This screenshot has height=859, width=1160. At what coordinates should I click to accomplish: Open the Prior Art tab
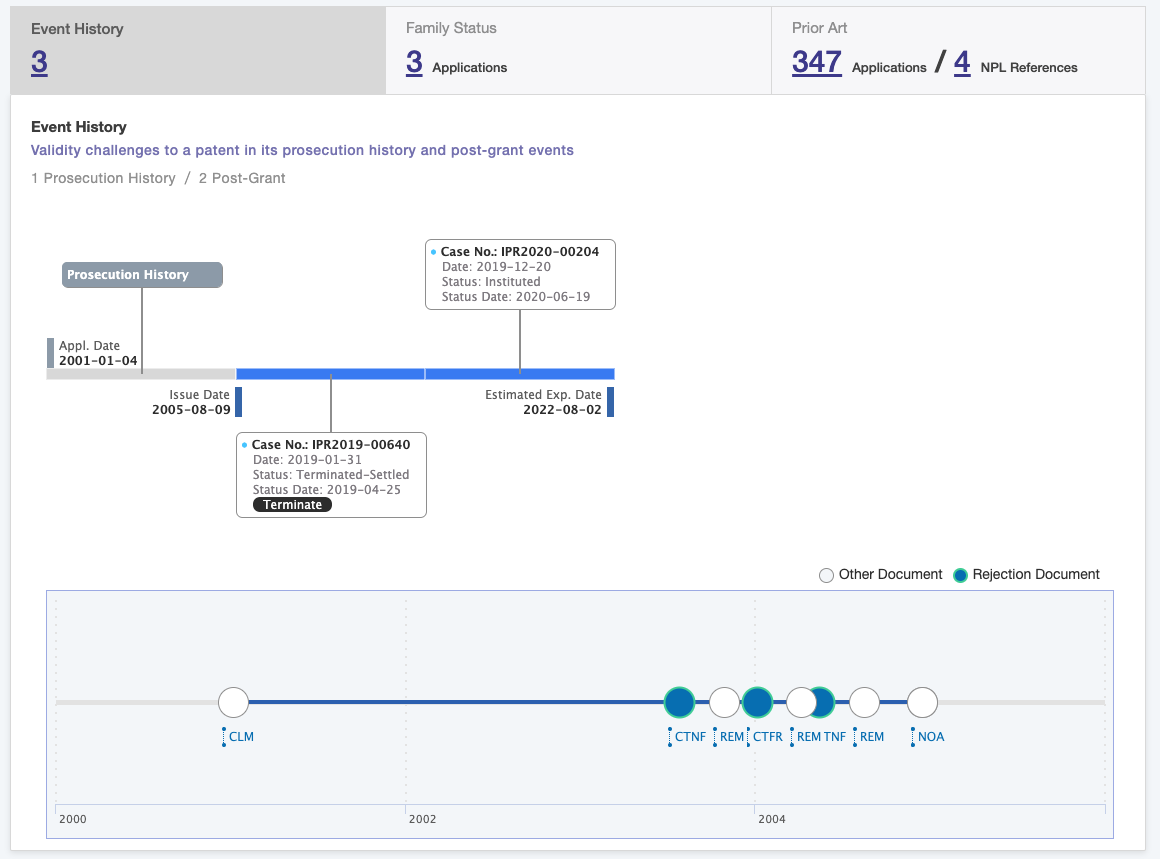[x=958, y=50]
